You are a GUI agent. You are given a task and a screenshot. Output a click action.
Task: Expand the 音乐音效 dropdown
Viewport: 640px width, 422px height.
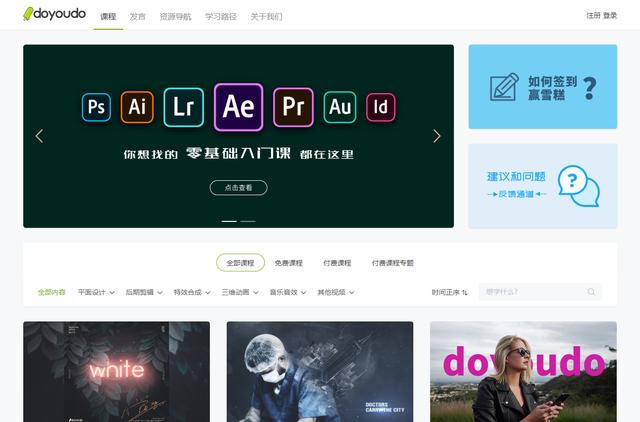[x=288, y=292]
